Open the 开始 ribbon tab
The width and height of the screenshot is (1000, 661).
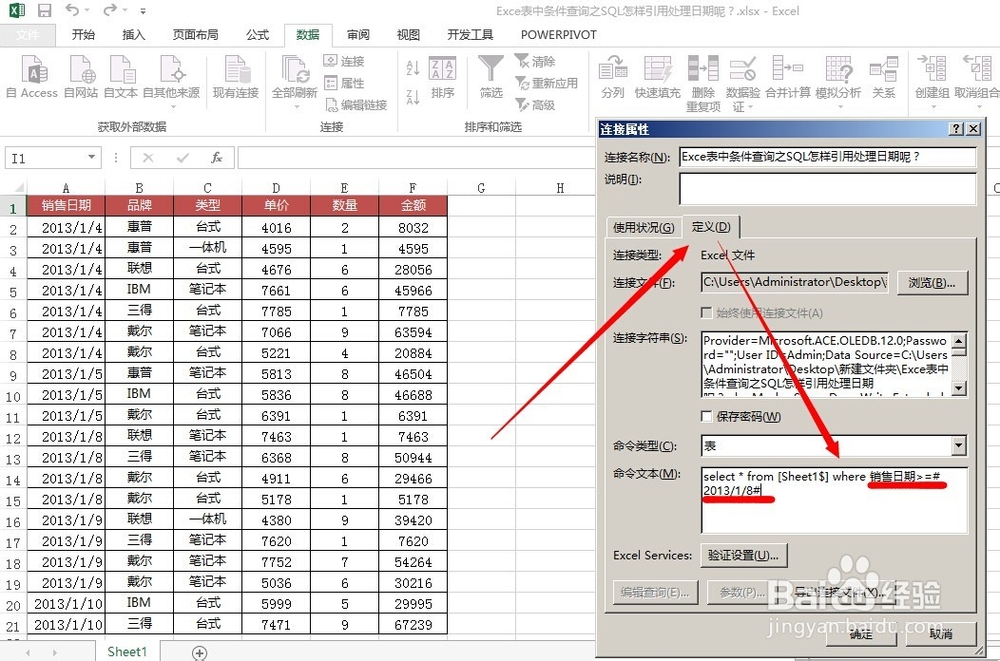coord(83,33)
